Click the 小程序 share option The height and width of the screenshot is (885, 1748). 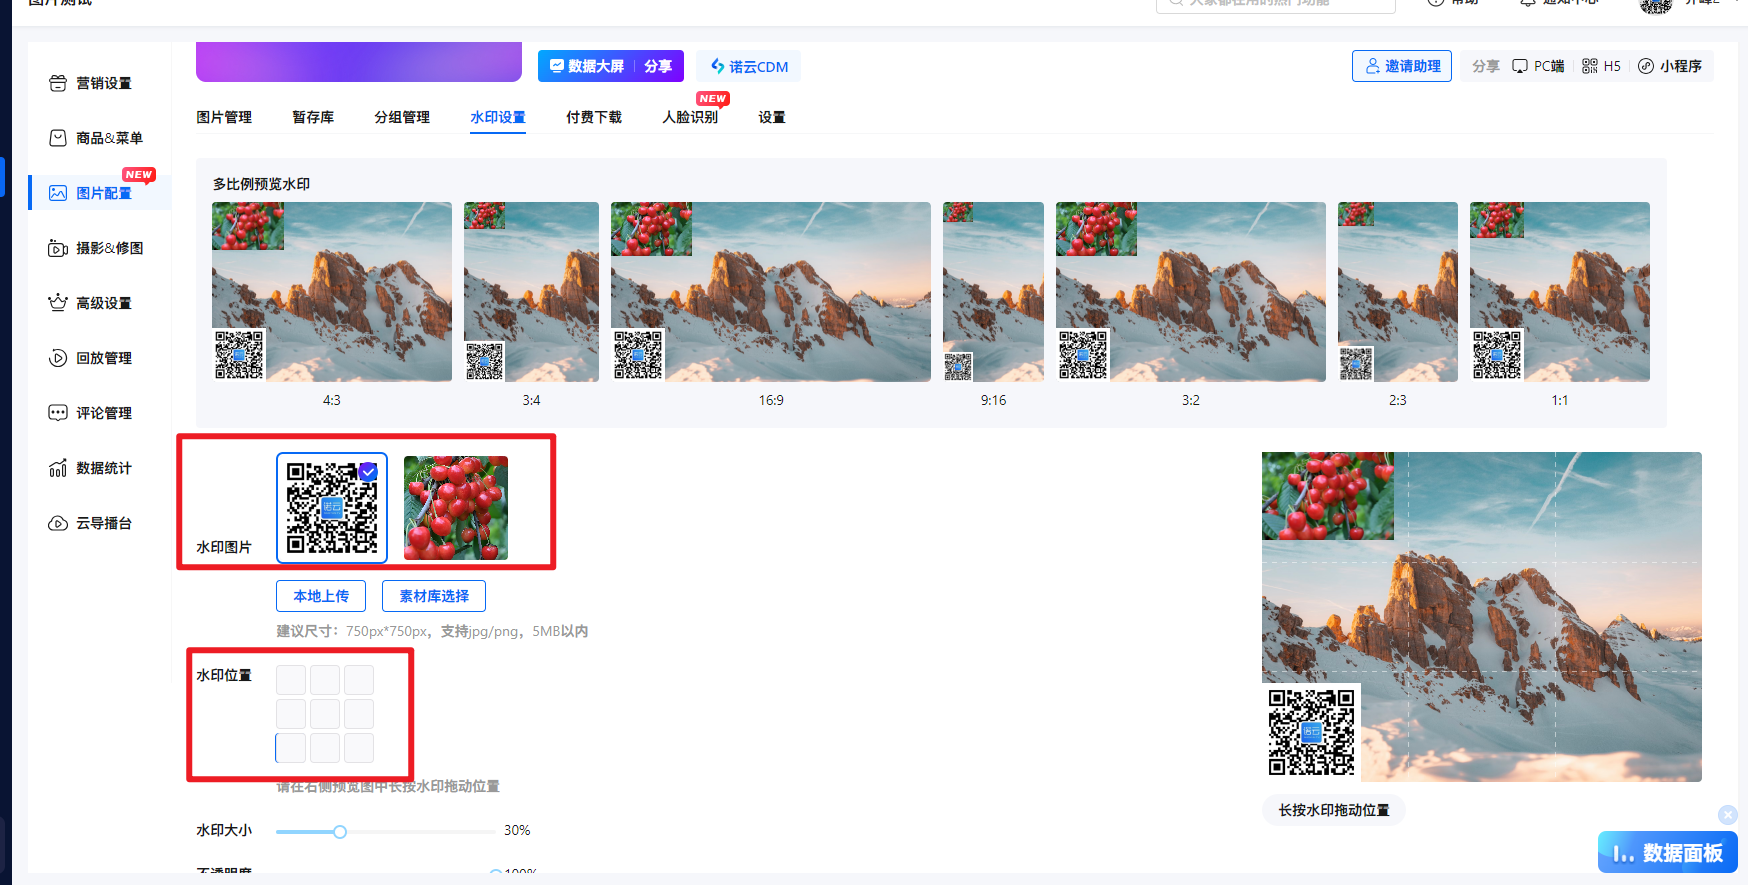1670,66
